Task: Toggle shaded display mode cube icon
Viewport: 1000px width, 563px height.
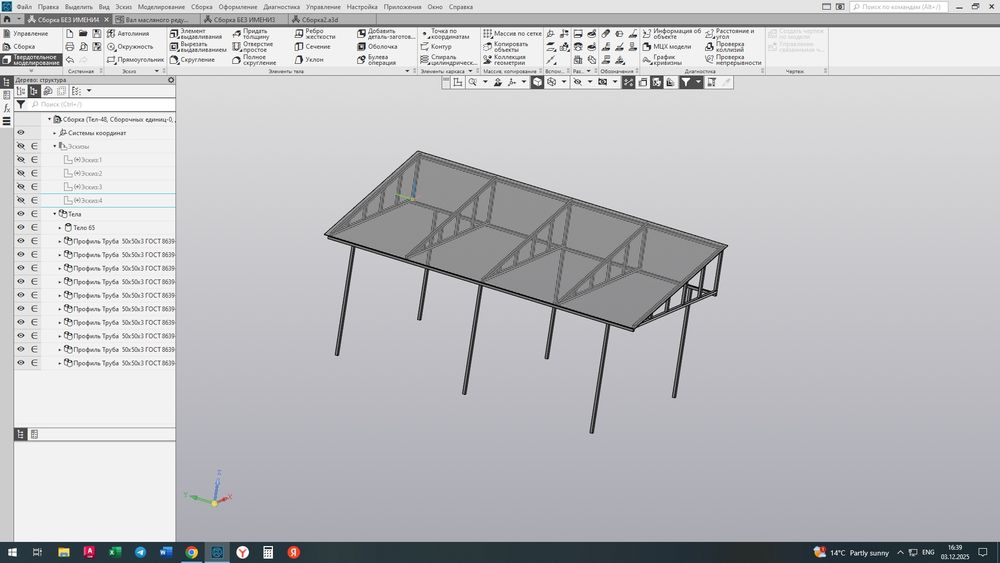Action: click(x=537, y=82)
